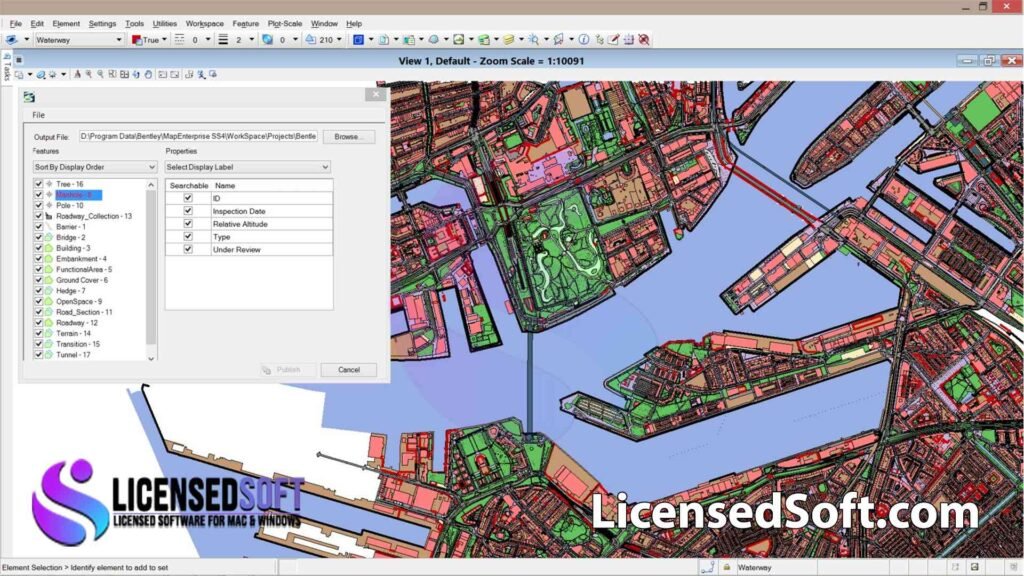Click the Element Information (i) icon

point(584,40)
